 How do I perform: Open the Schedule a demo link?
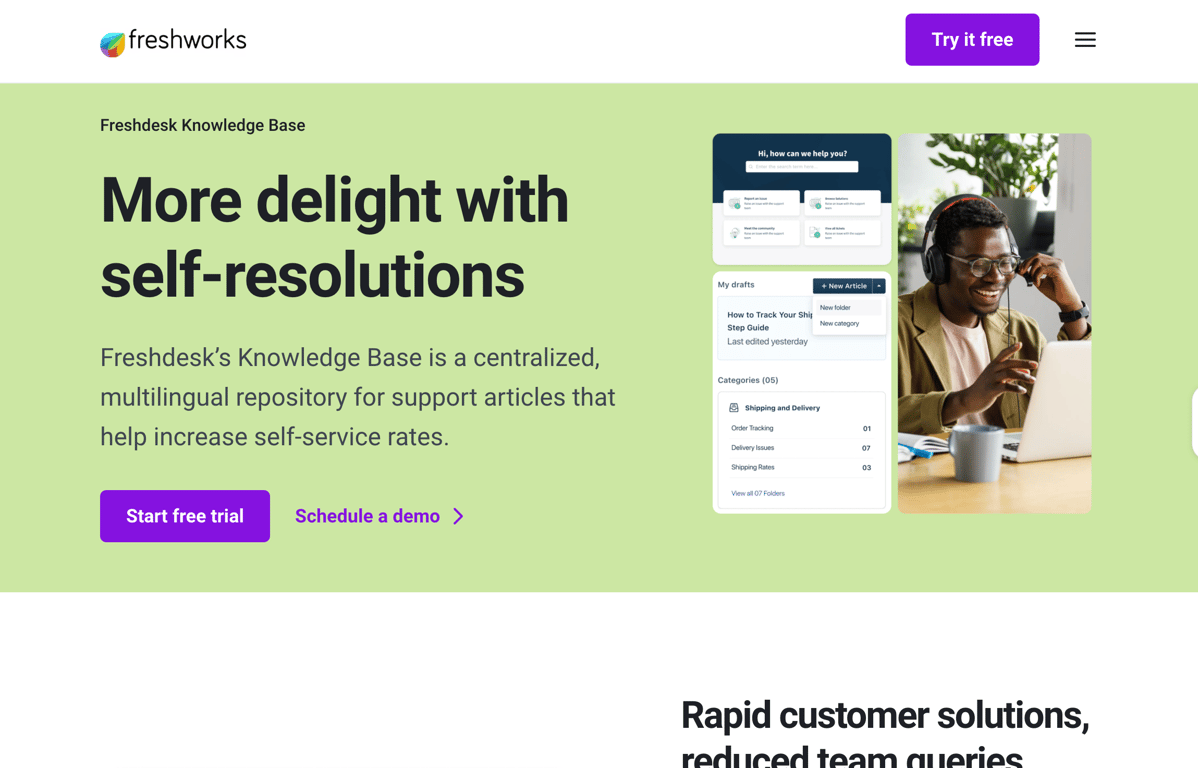click(x=367, y=516)
